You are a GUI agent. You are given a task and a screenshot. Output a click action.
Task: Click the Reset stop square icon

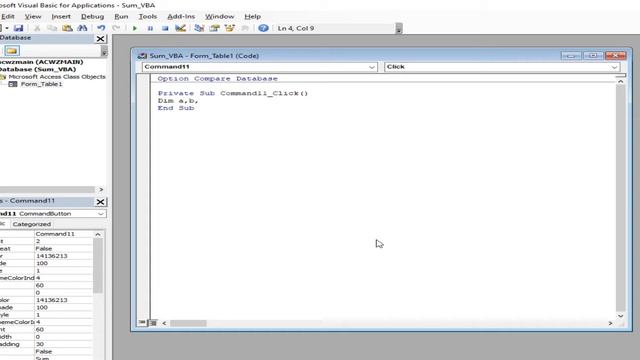coord(165,28)
